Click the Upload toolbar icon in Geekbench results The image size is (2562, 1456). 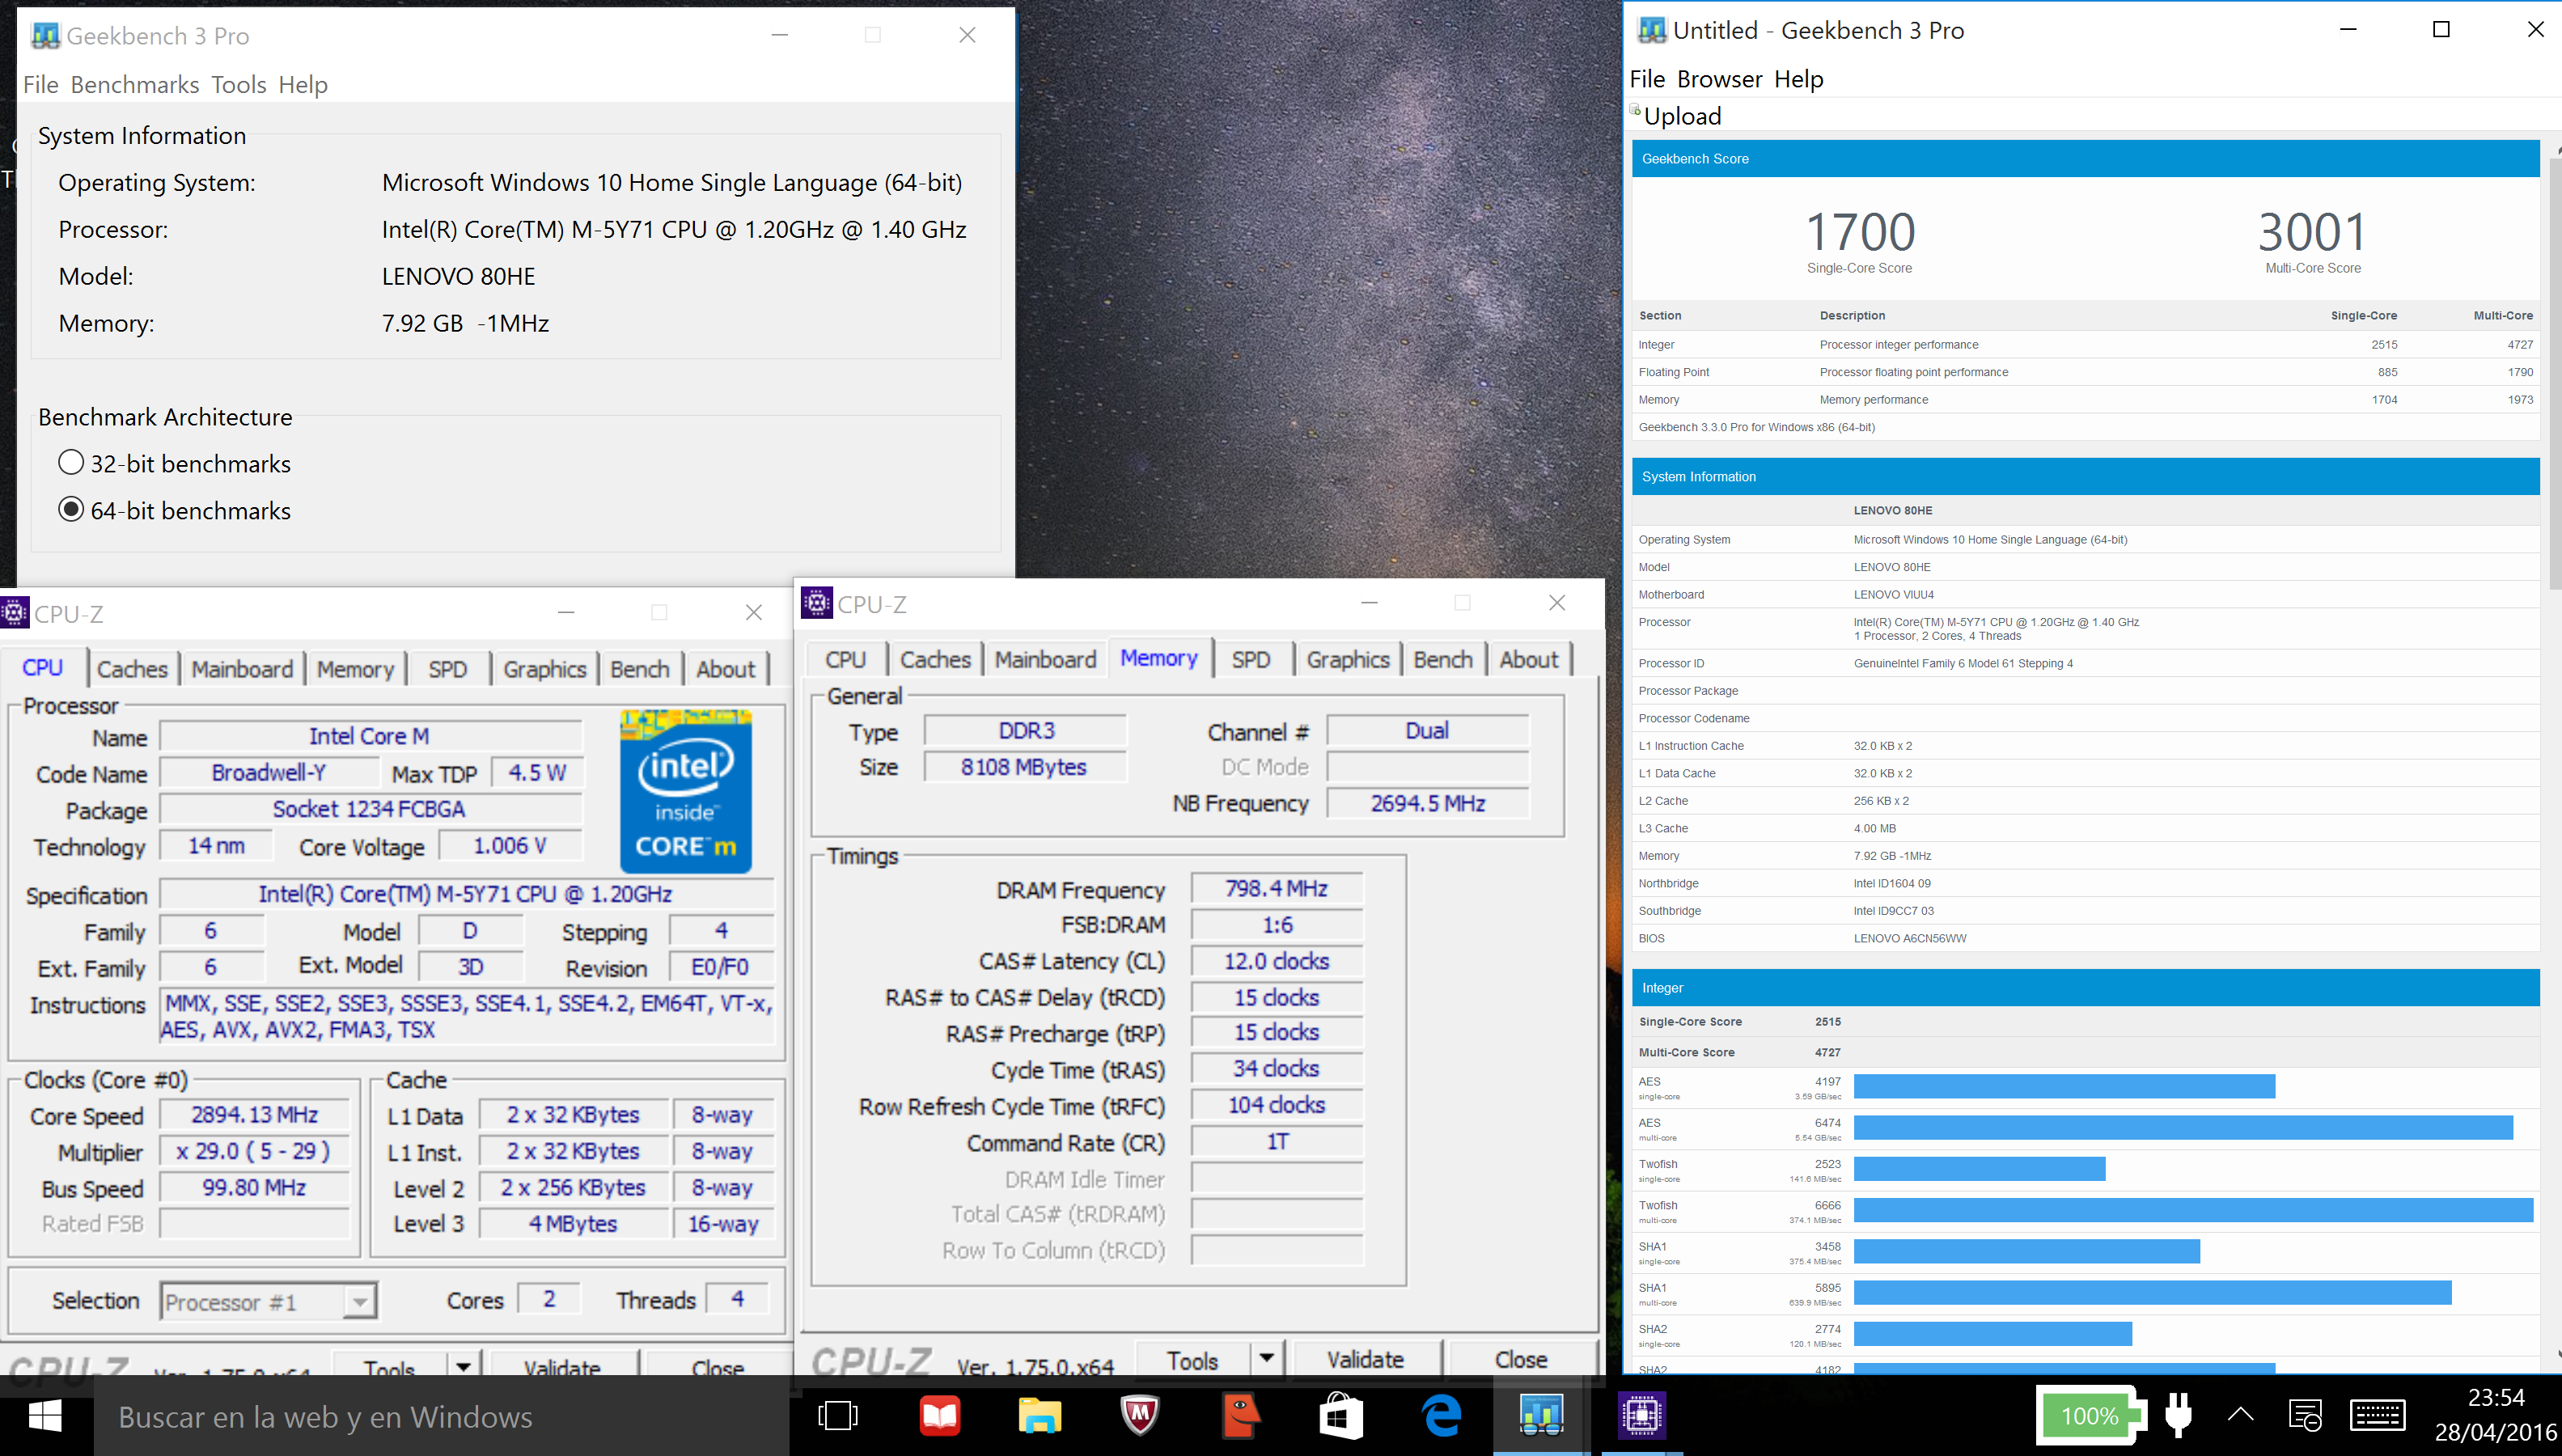(1636, 109)
